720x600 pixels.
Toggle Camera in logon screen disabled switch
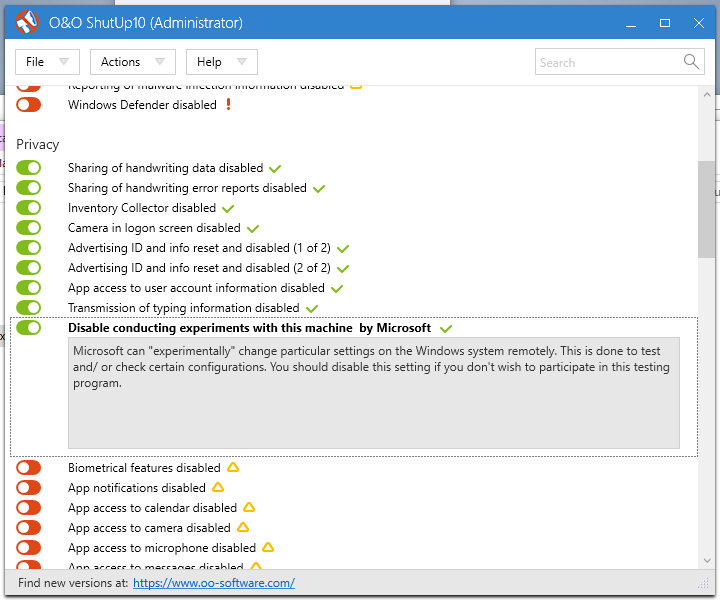tap(28, 227)
